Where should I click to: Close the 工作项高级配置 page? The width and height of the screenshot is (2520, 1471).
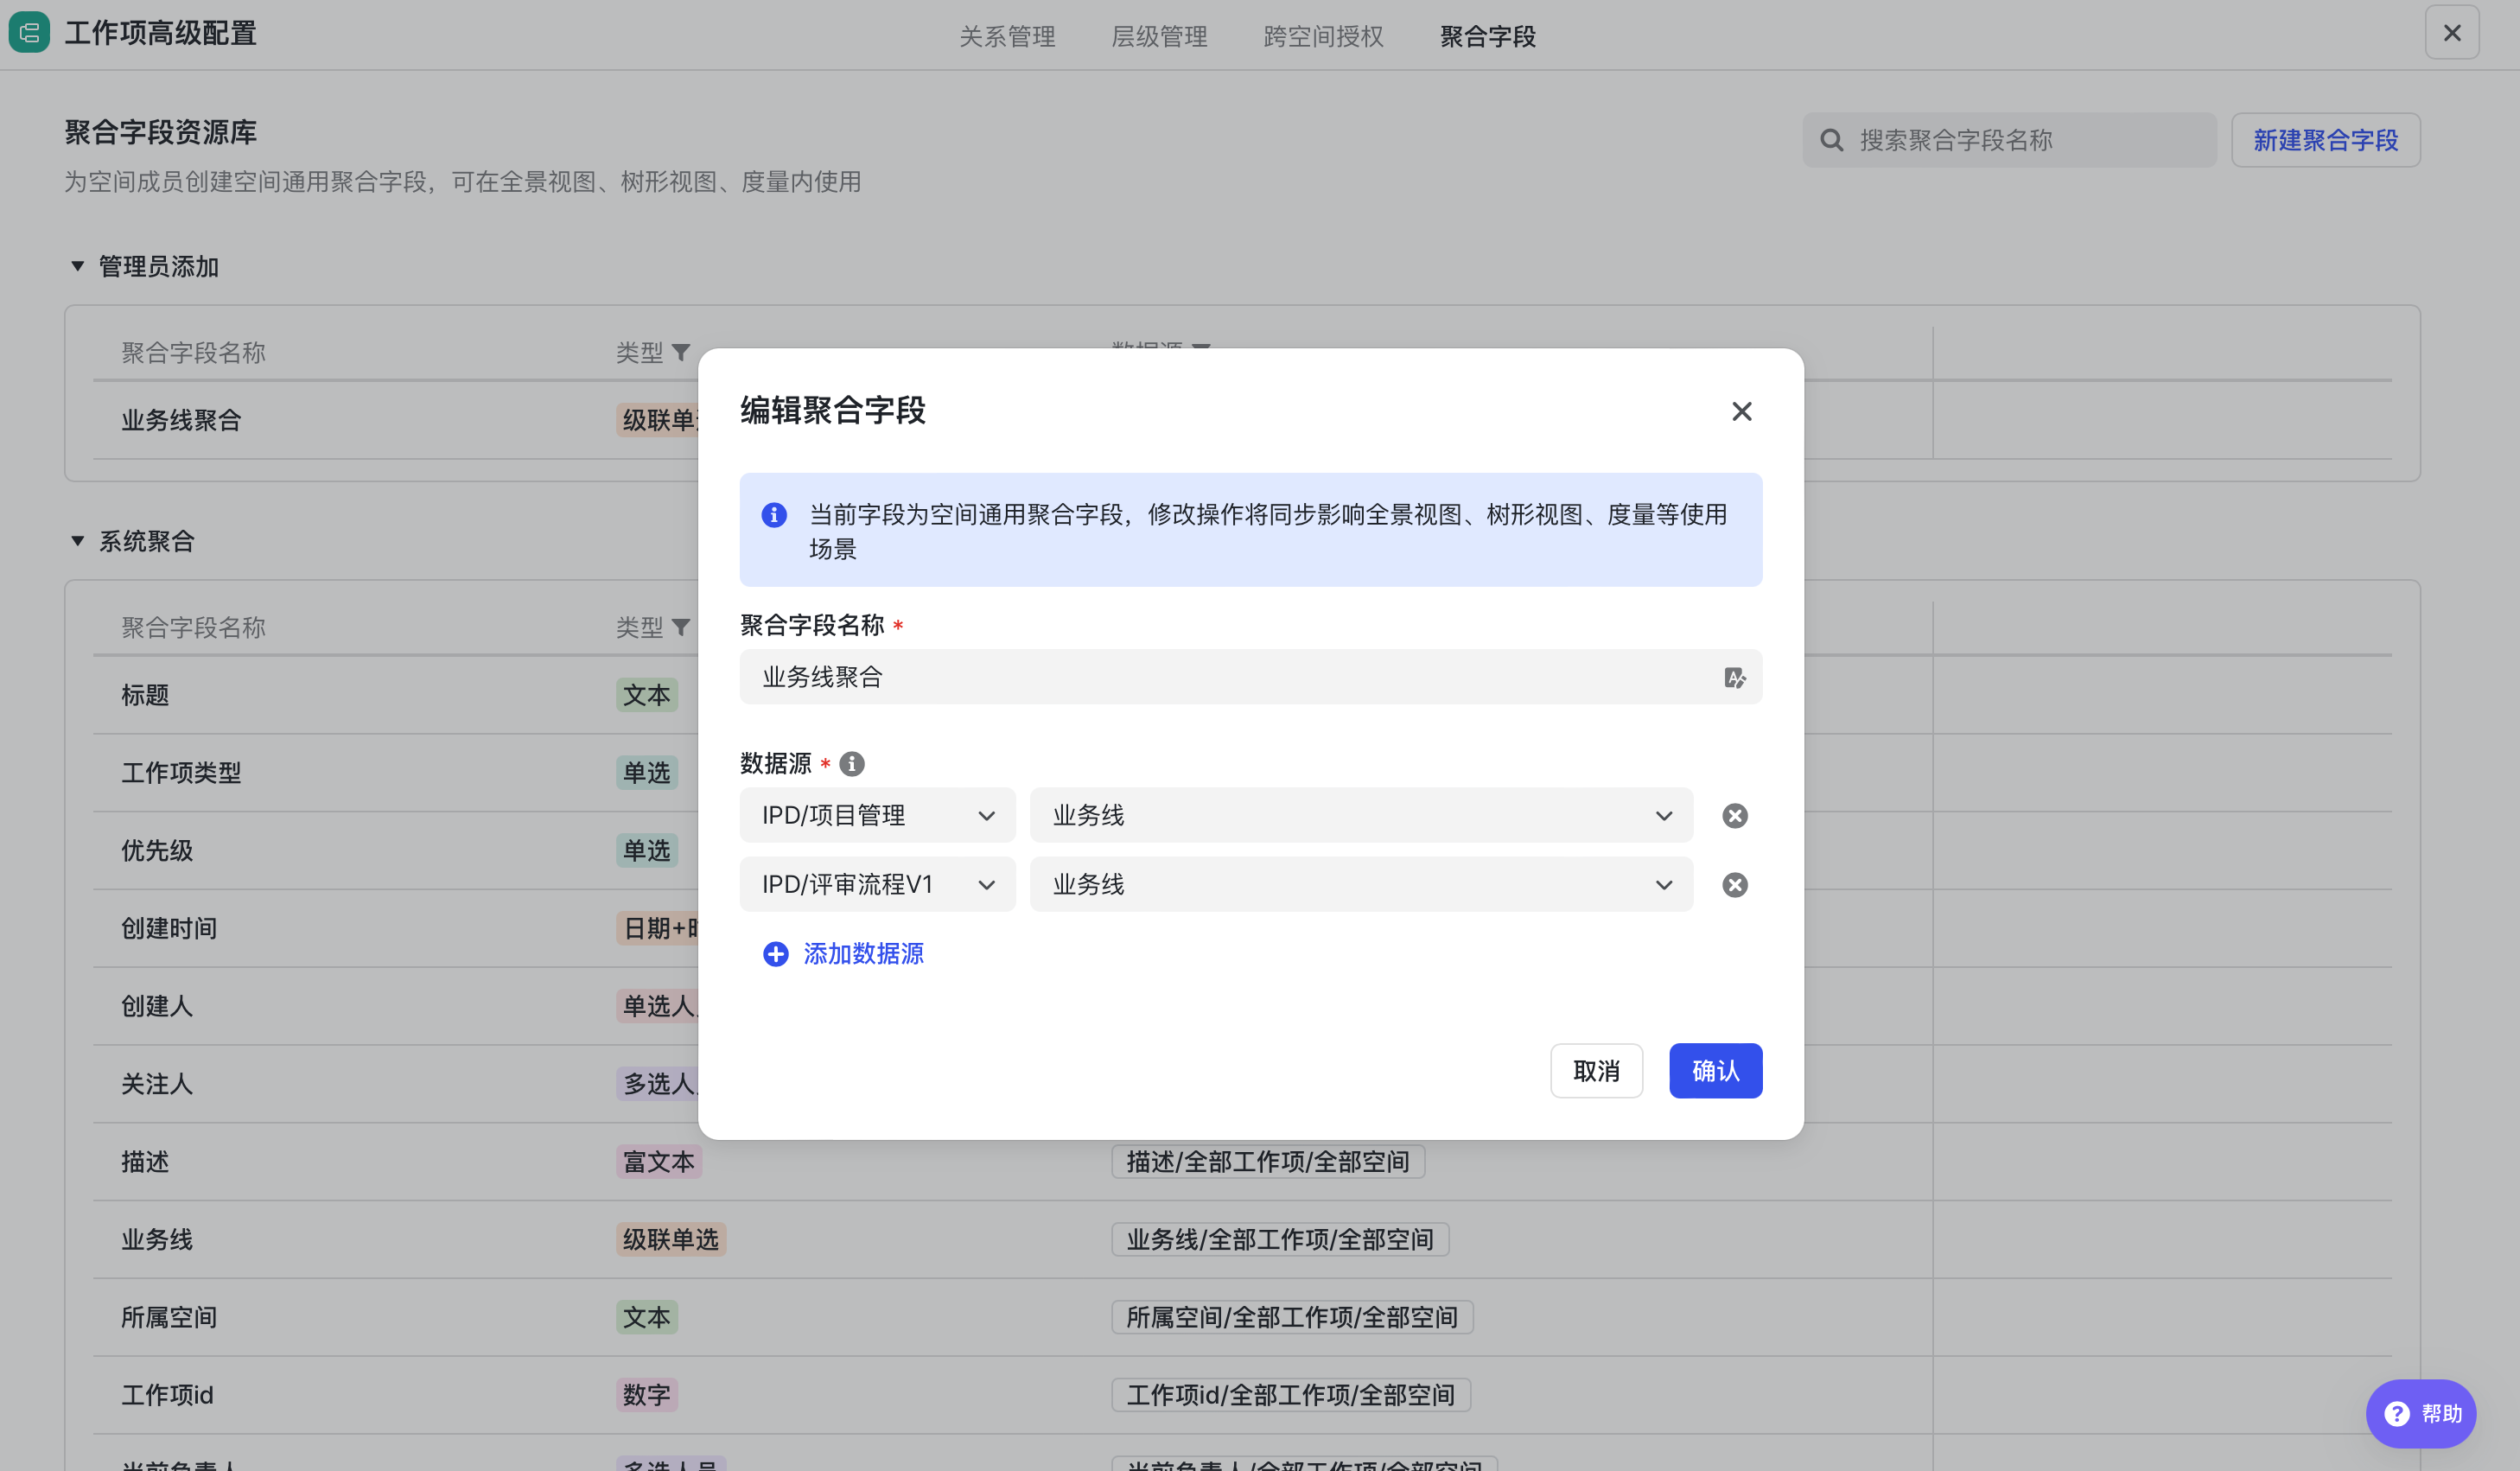coord(2451,33)
